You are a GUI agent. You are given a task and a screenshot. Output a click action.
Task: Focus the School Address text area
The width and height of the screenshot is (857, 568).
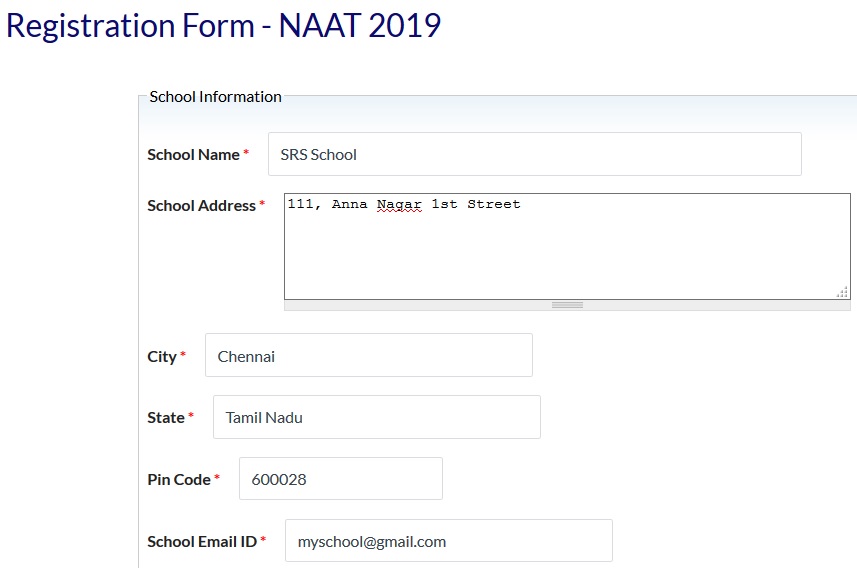pyautogui.click(x=566, y=246)
